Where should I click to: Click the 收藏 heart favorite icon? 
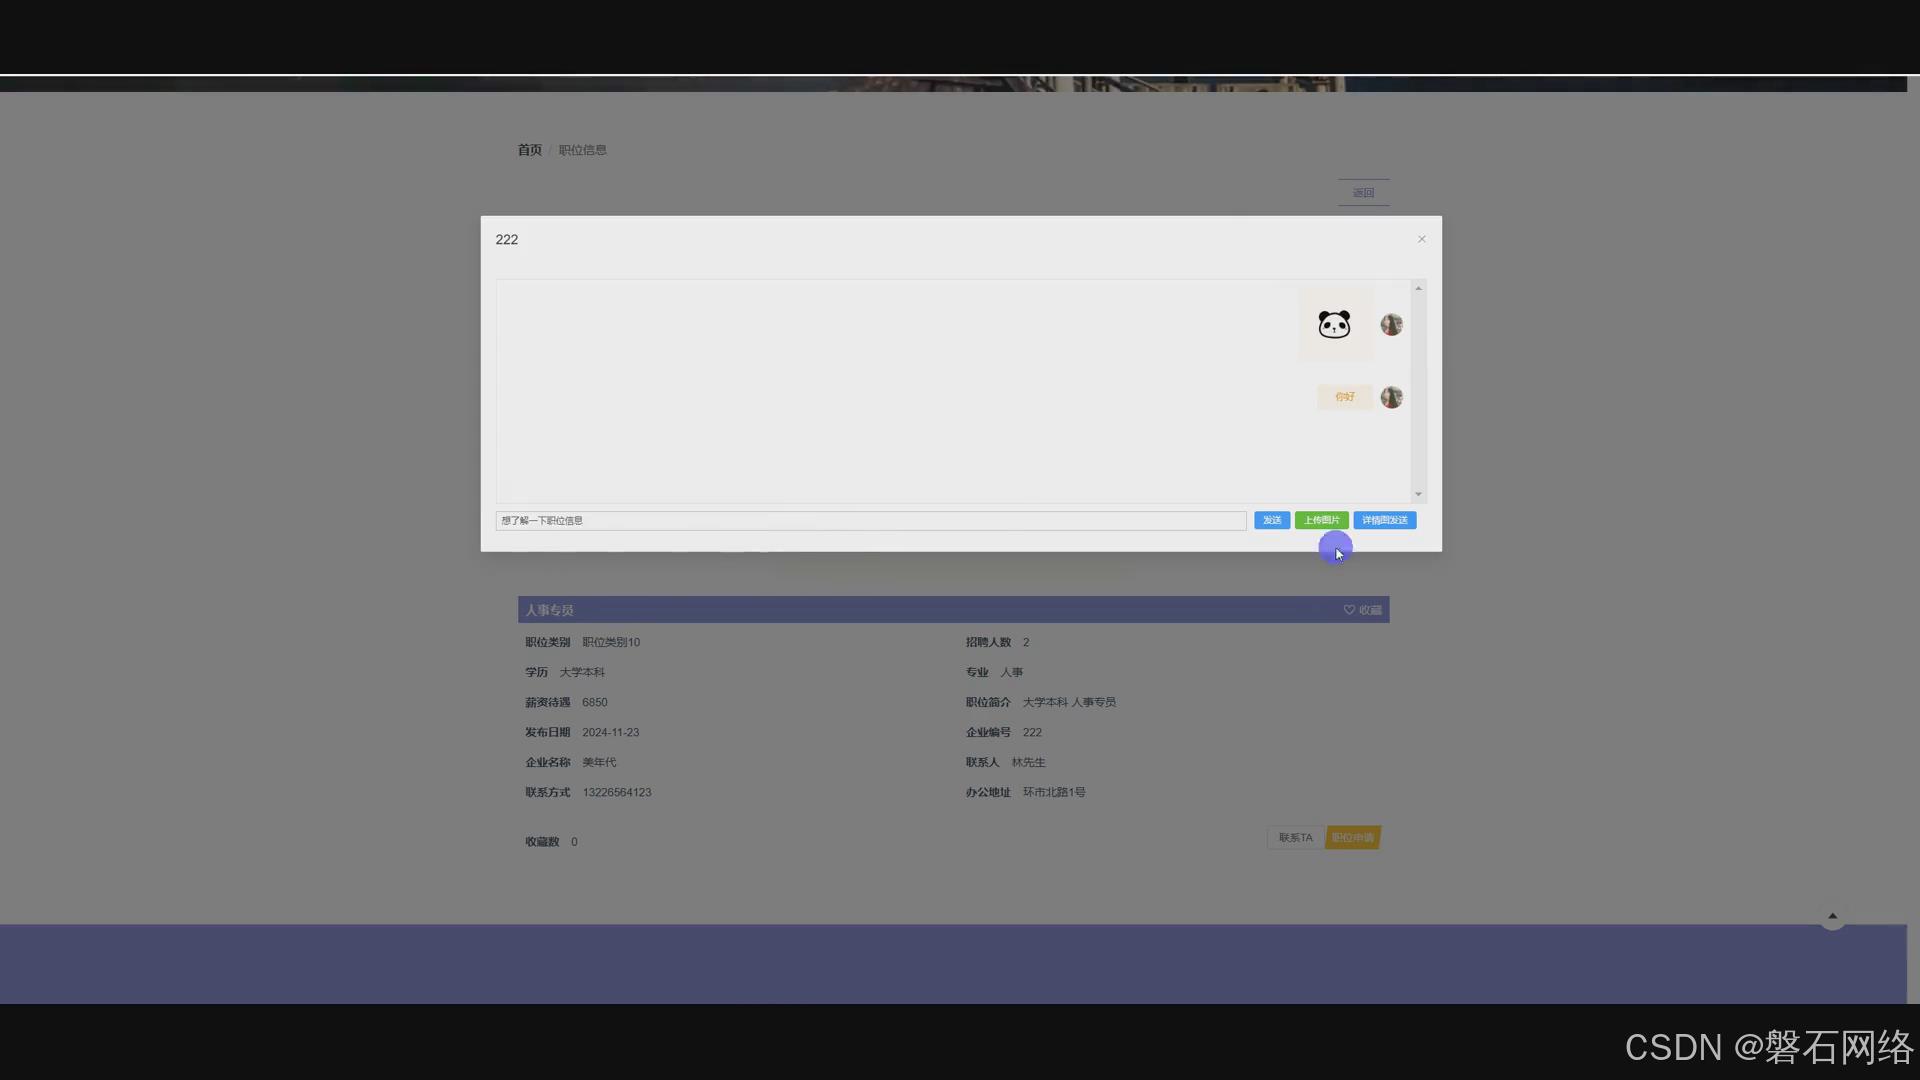[1349, 610]
